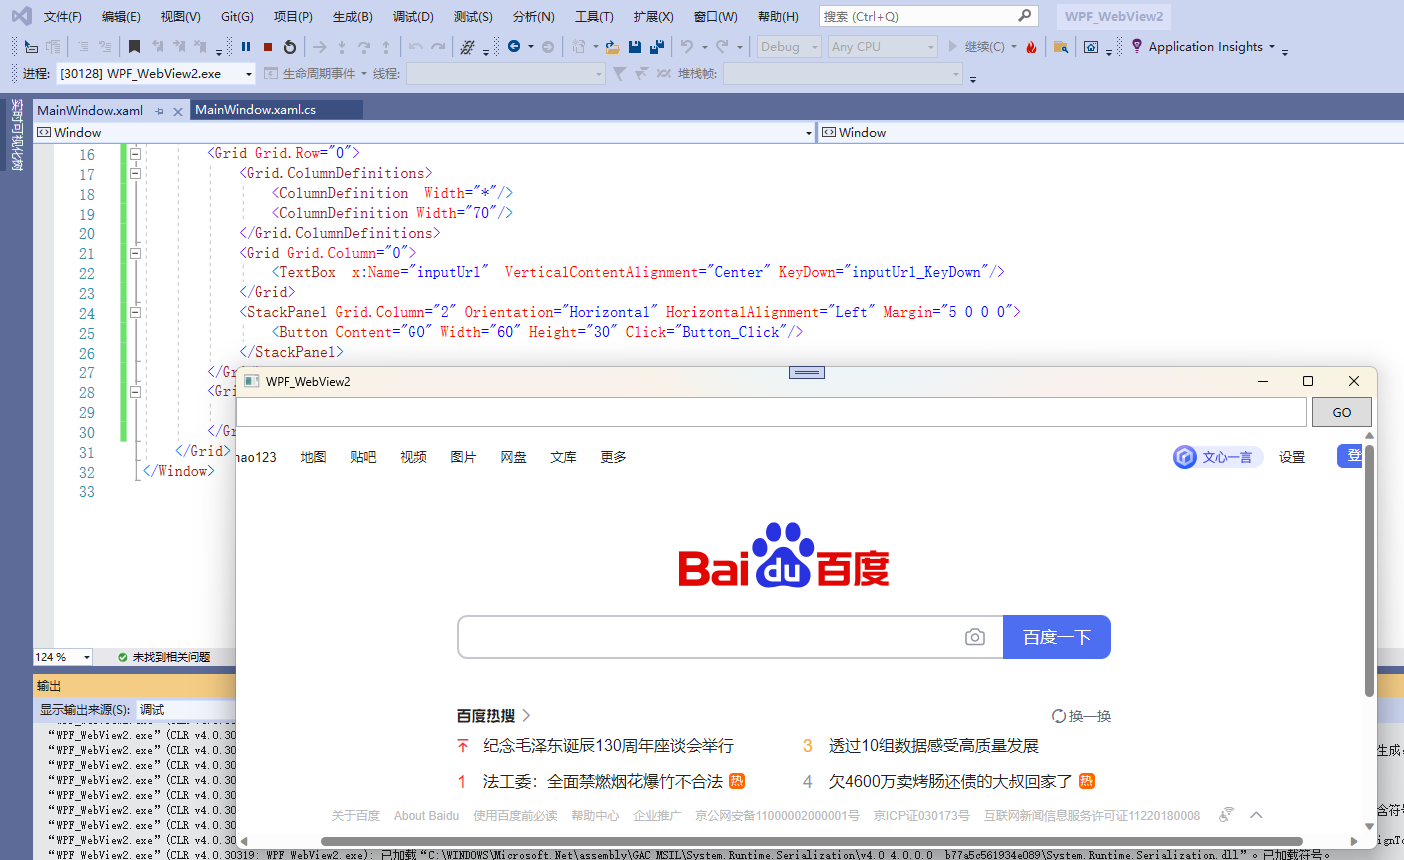This screenshot has height=860, width=1404.
Task: Click the WPF_WebView2 window title icon
Action: pos(252,381)
